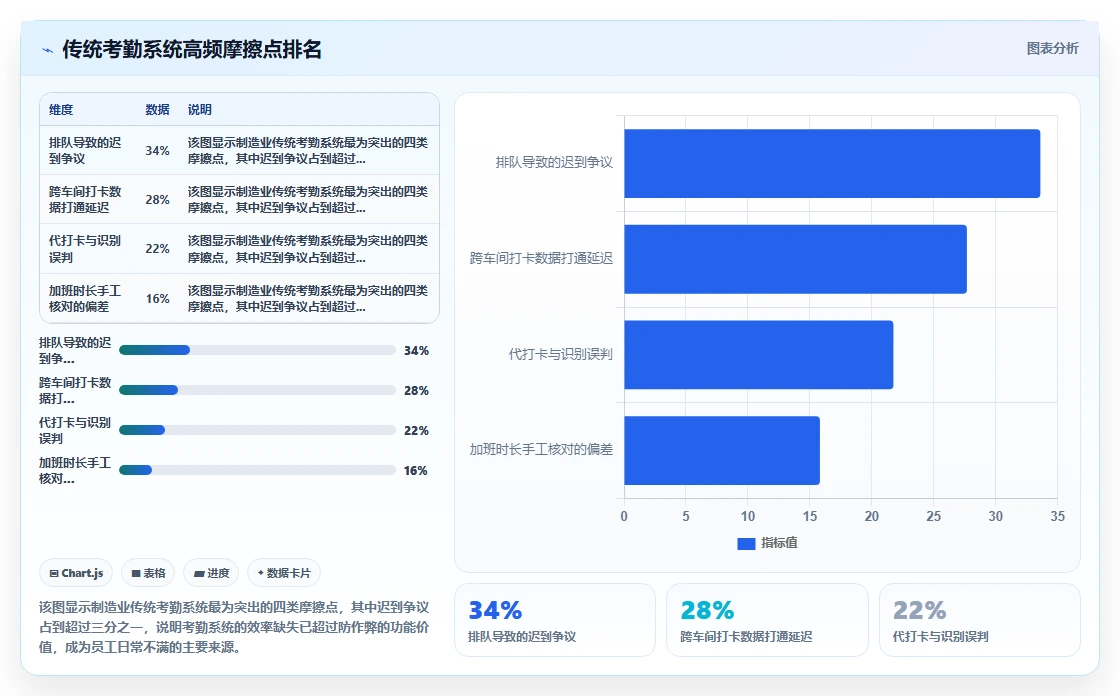Click the summary paragraph starting 该图显示制造业
The height and width of the screenshot is (696, 1120).
click(234, 627)
